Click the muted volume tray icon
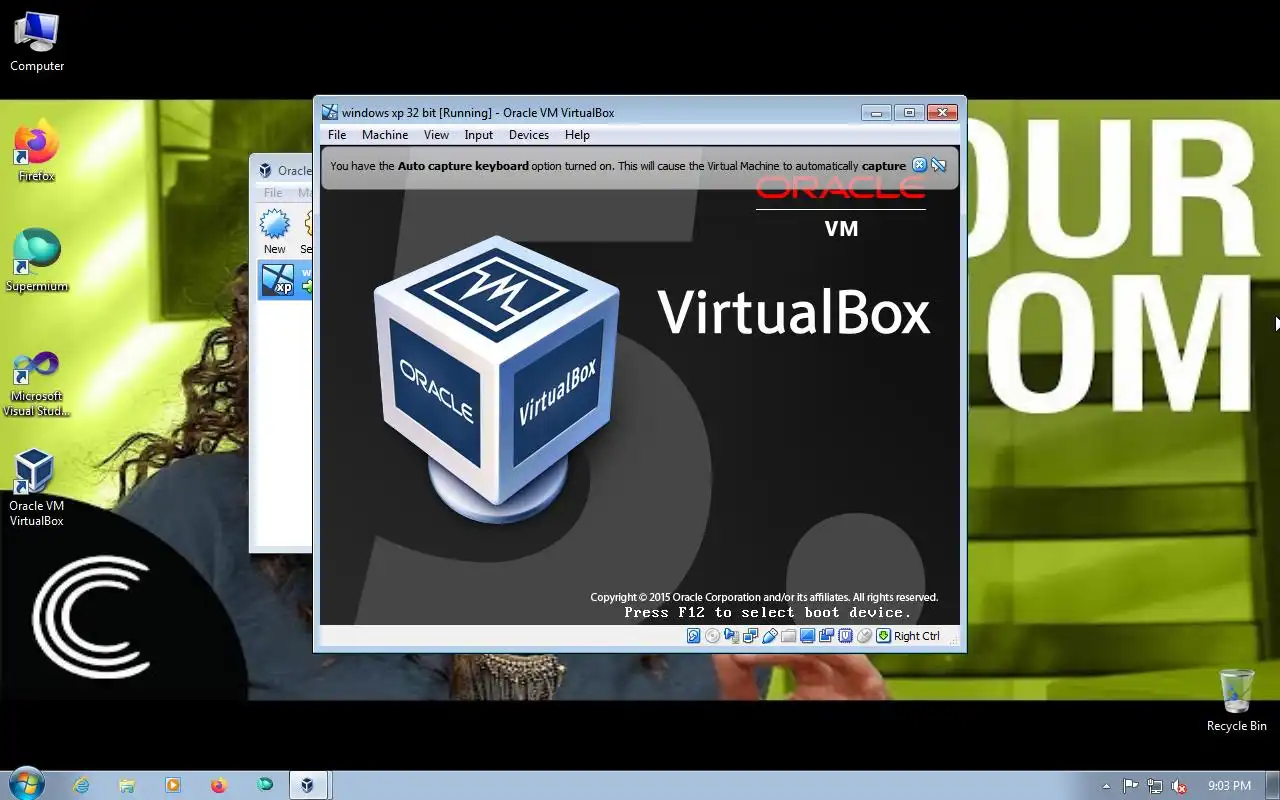Viewport: 1280px width, 800px height. [1180, 786]
